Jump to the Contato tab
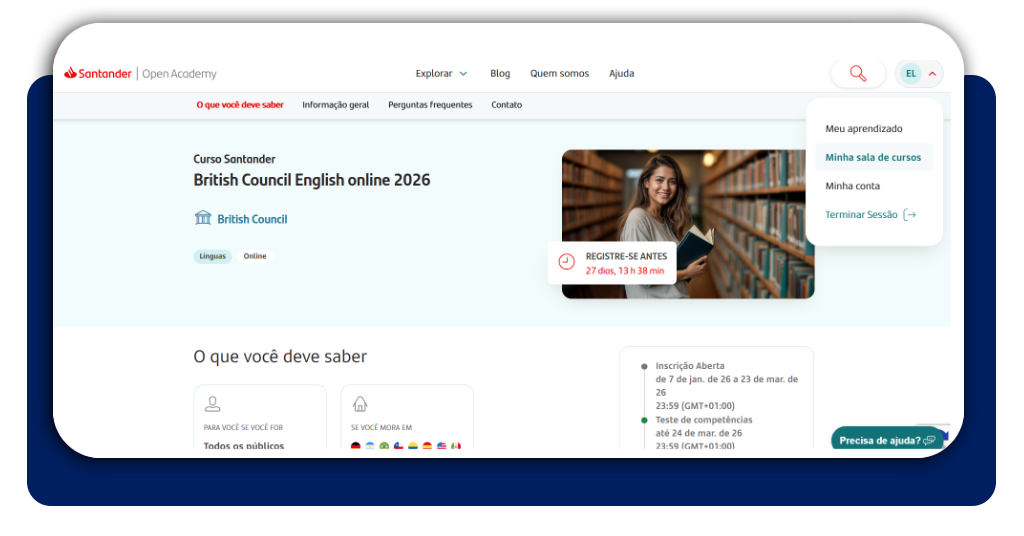Screen dimensions: 1024x536 click(x=507, y=104)
